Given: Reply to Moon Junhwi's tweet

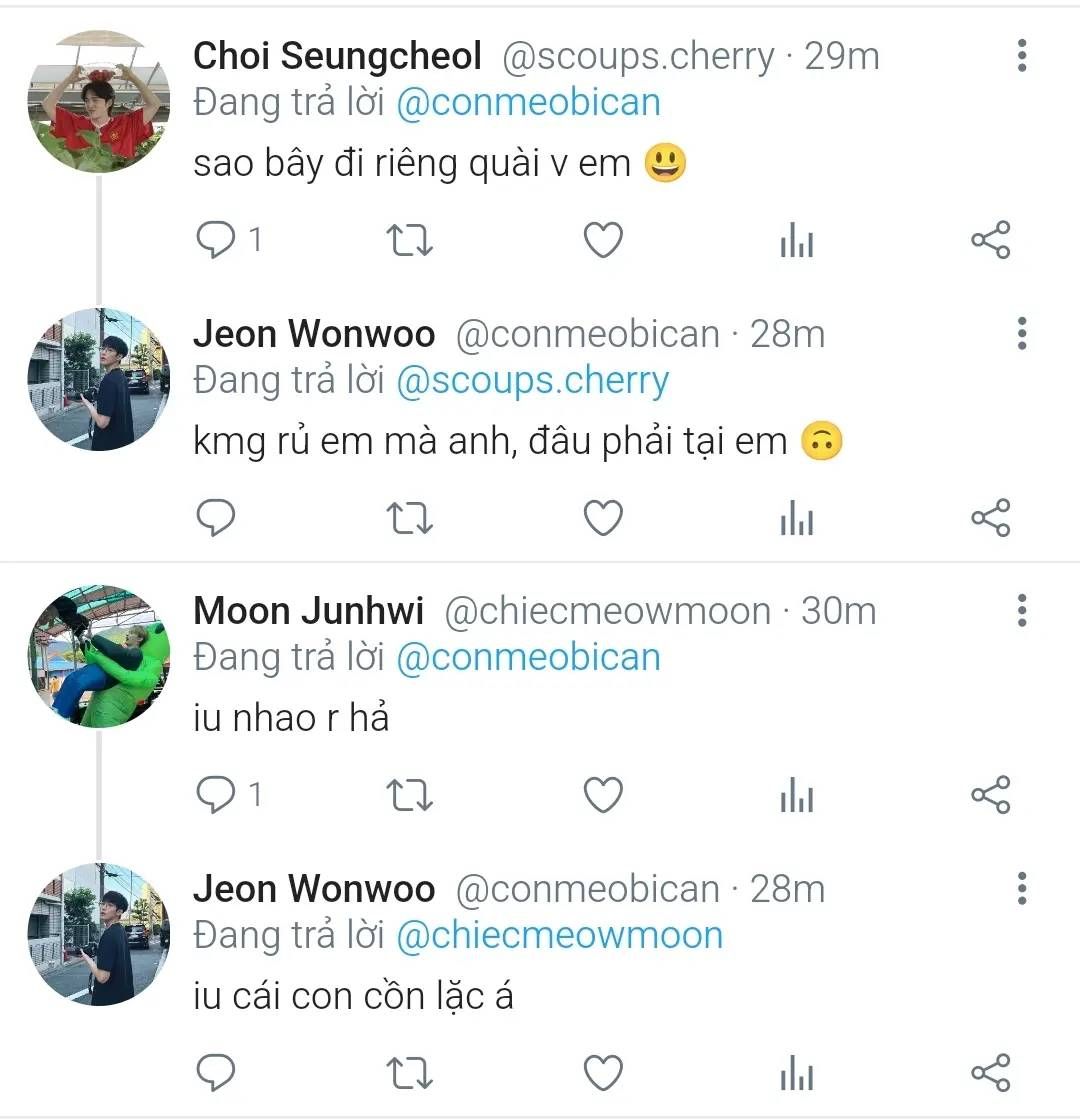Looking at the screenshot, I should coord(216,795).
